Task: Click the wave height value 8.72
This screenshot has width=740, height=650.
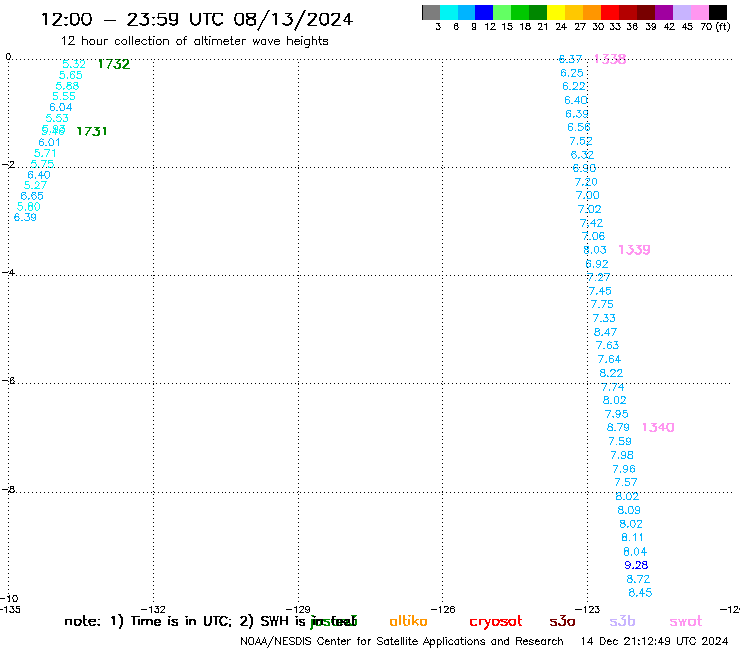Action: pos(638,579)
